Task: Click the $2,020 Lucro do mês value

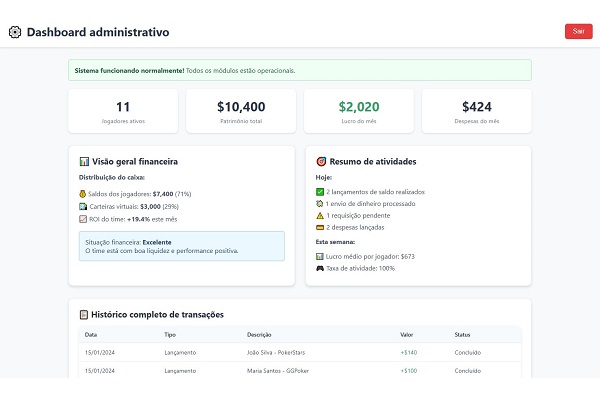Action: tap(359, 107)
